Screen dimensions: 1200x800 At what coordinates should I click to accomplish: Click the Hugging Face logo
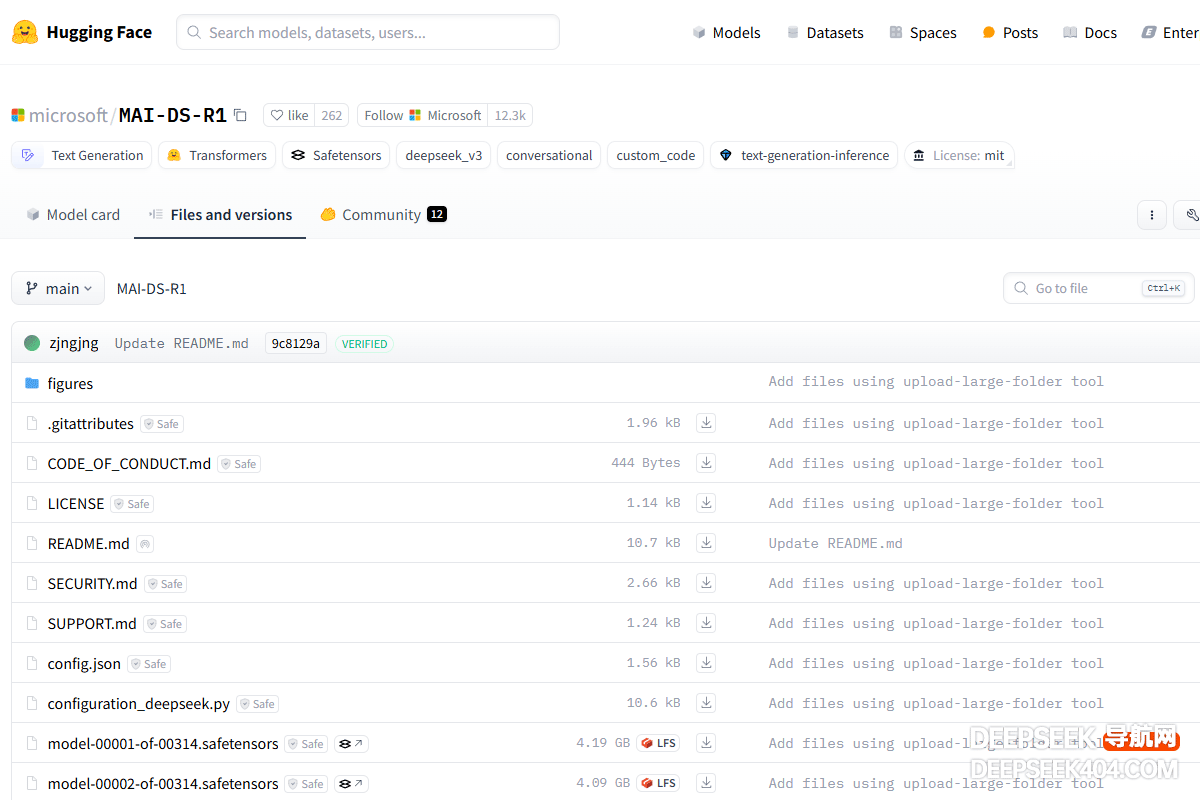click(82, 32)
